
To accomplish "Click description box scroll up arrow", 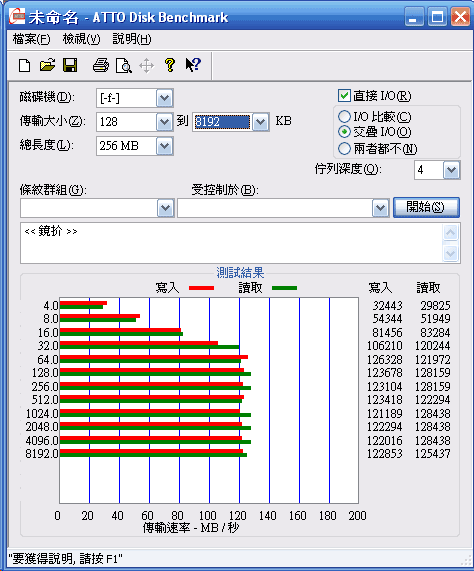I will tap(451, 233).
